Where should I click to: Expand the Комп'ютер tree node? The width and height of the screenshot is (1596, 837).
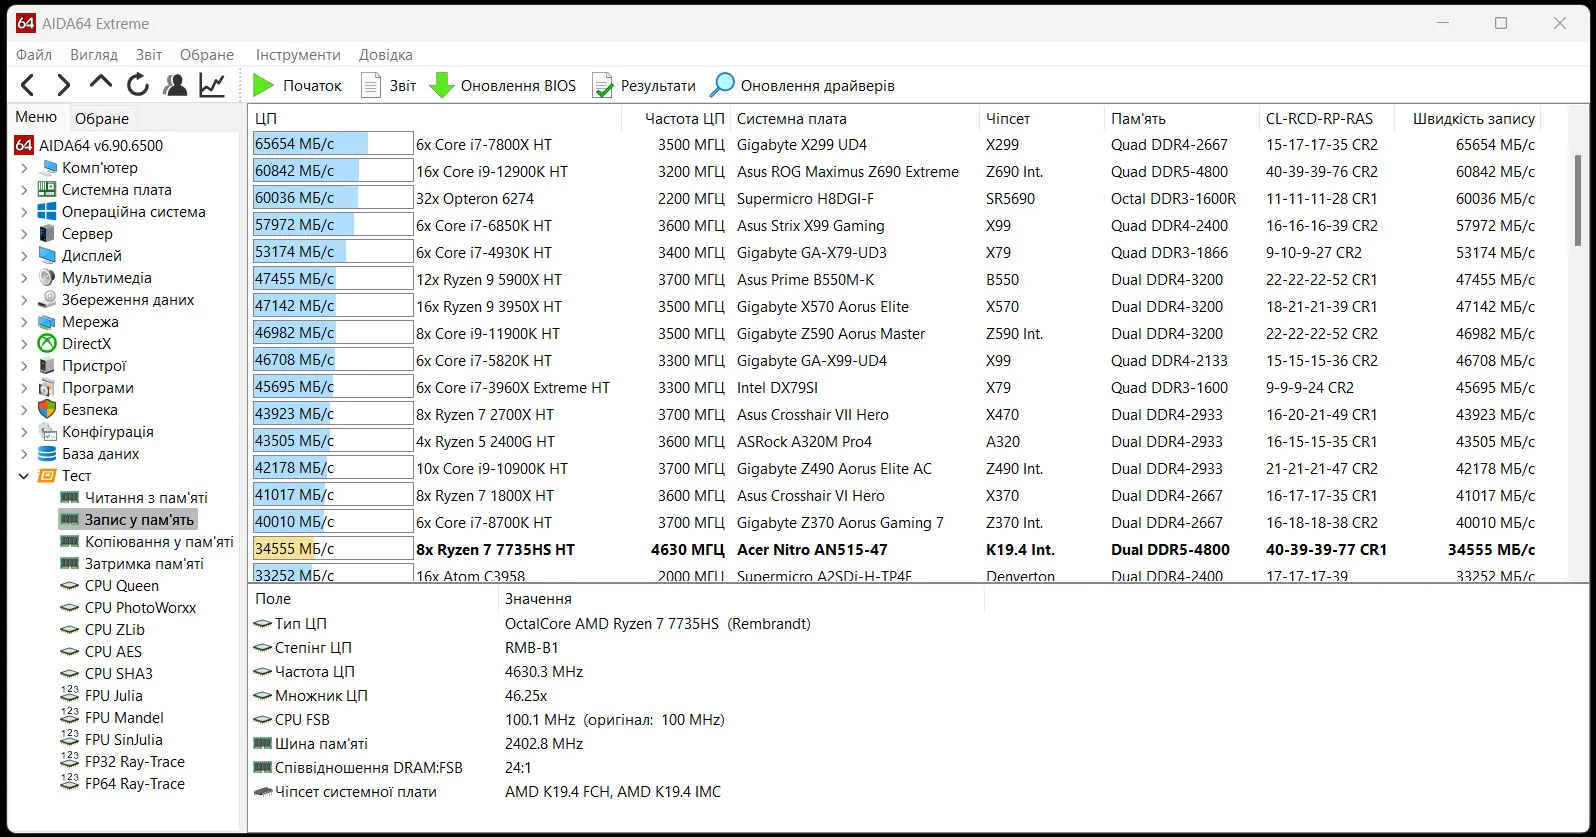24,168
